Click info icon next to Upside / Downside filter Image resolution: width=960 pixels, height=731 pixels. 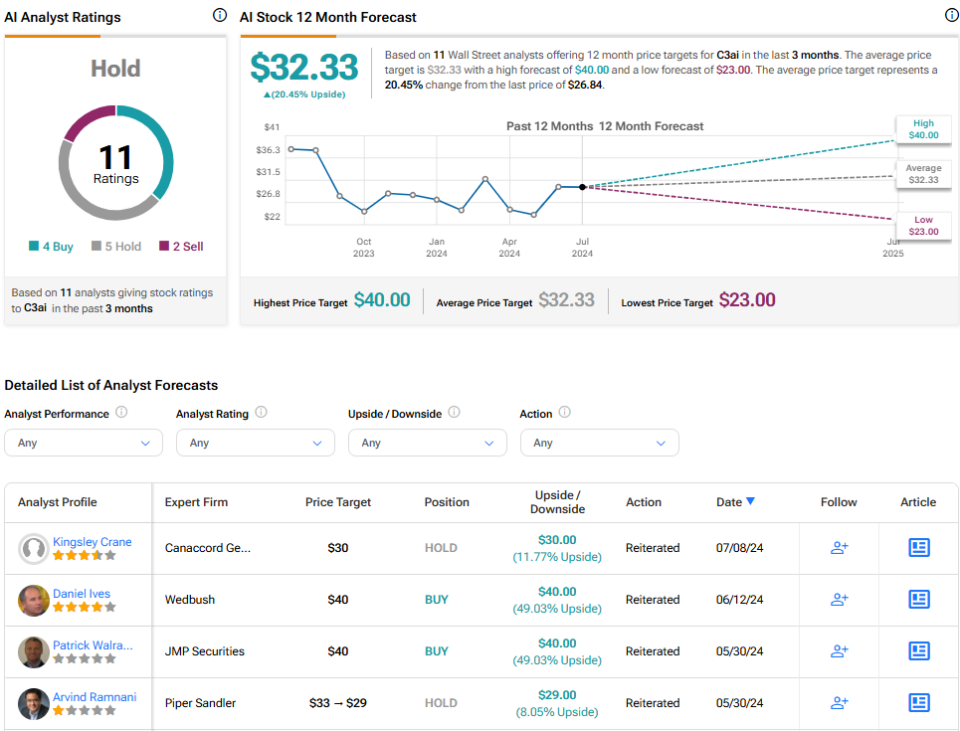pos(454,412)
